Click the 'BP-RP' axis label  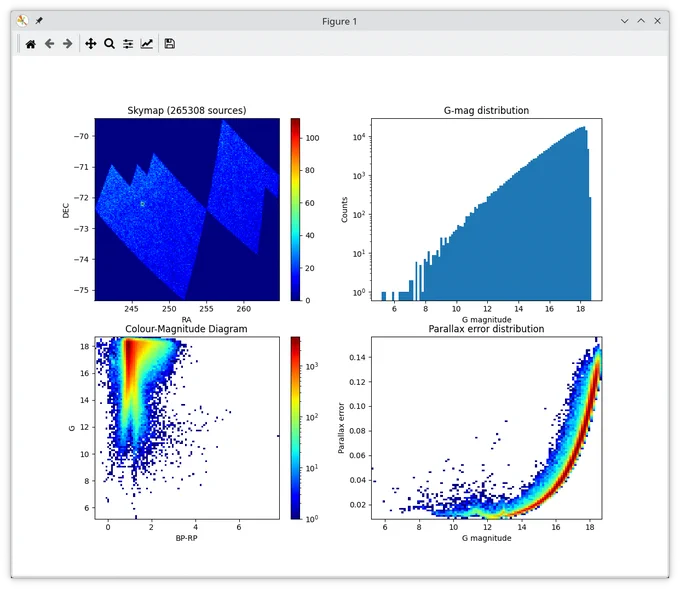click(186, 538)
